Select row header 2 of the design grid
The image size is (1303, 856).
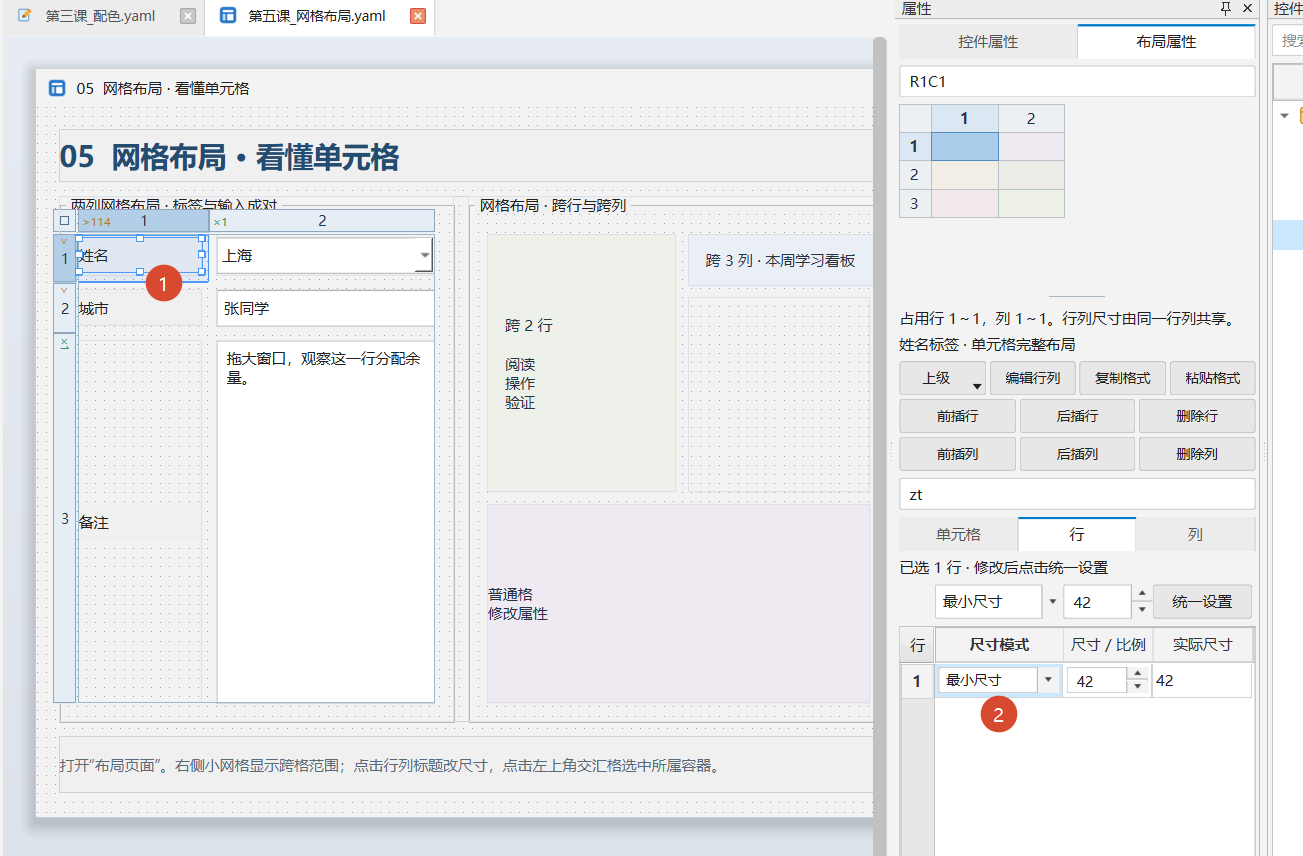click(65, 309)
